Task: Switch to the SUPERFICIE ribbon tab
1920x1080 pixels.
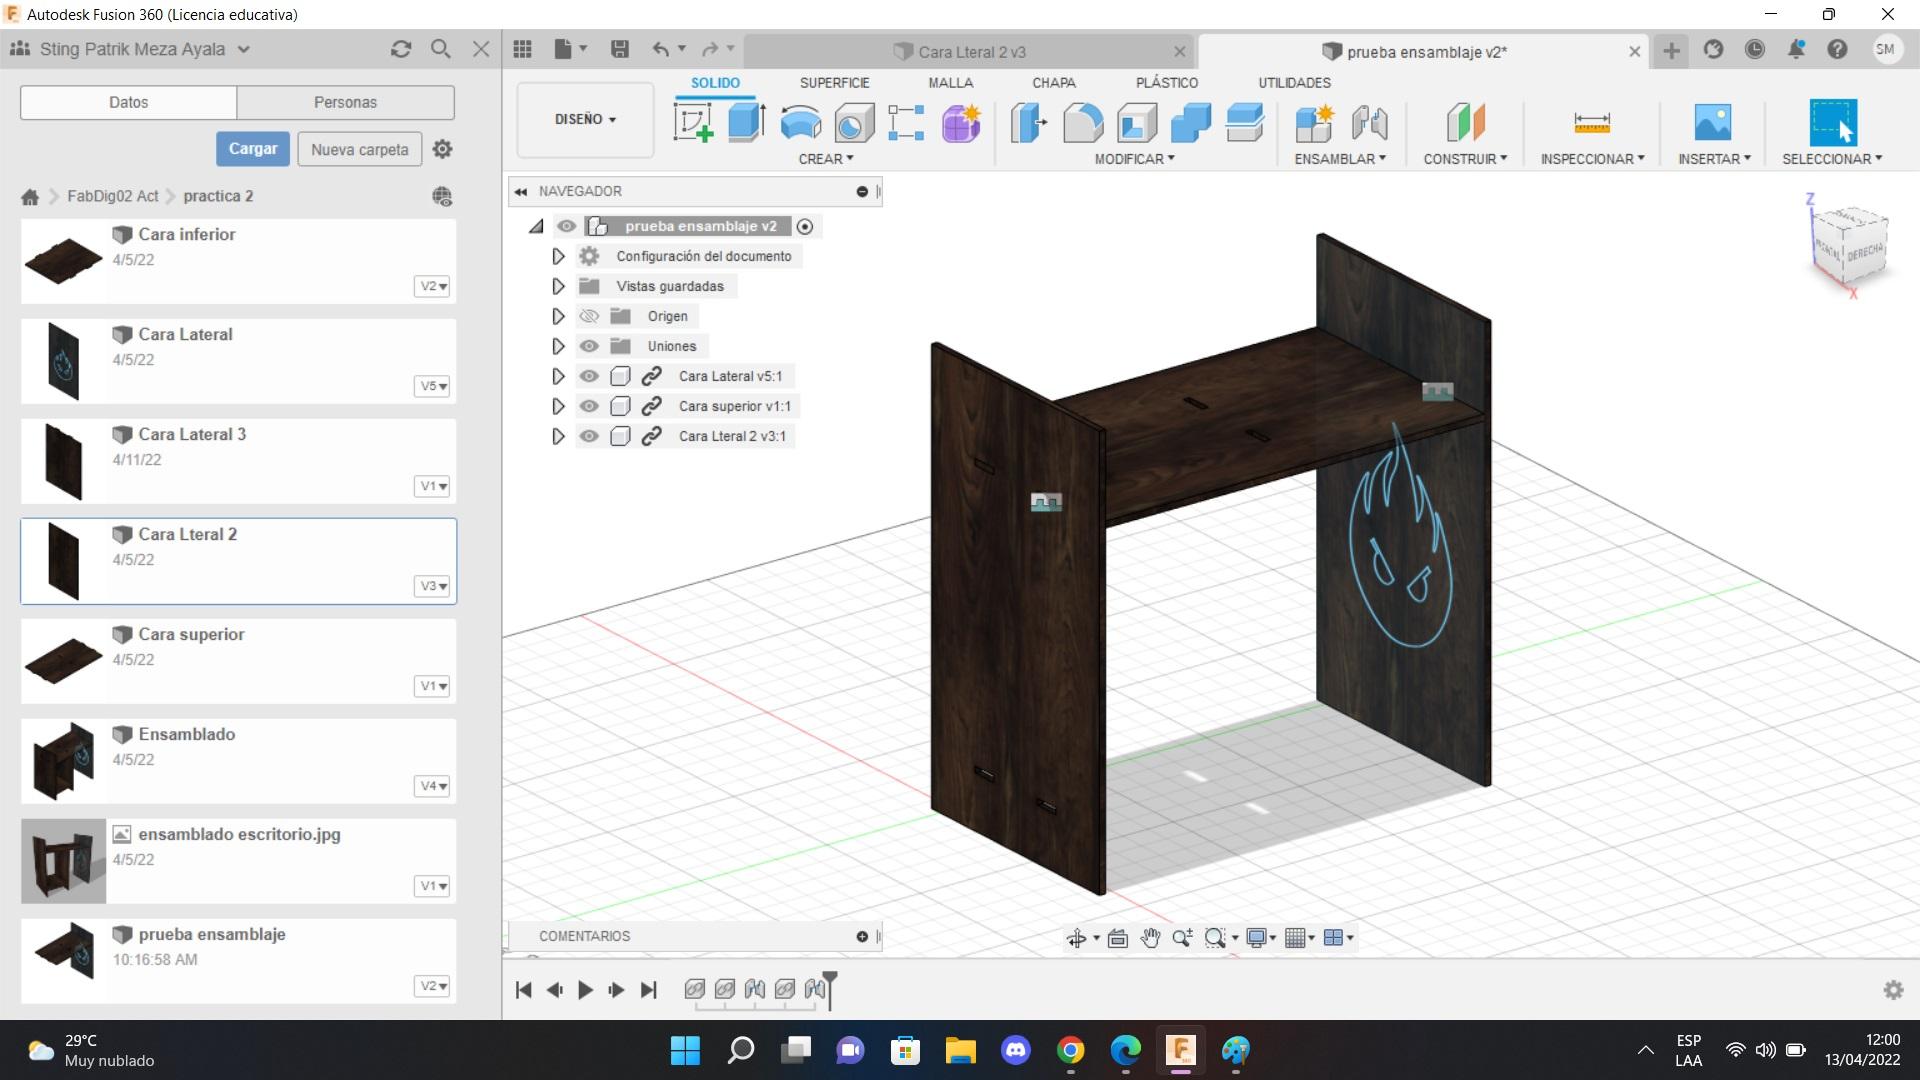Action: point(834,83)
